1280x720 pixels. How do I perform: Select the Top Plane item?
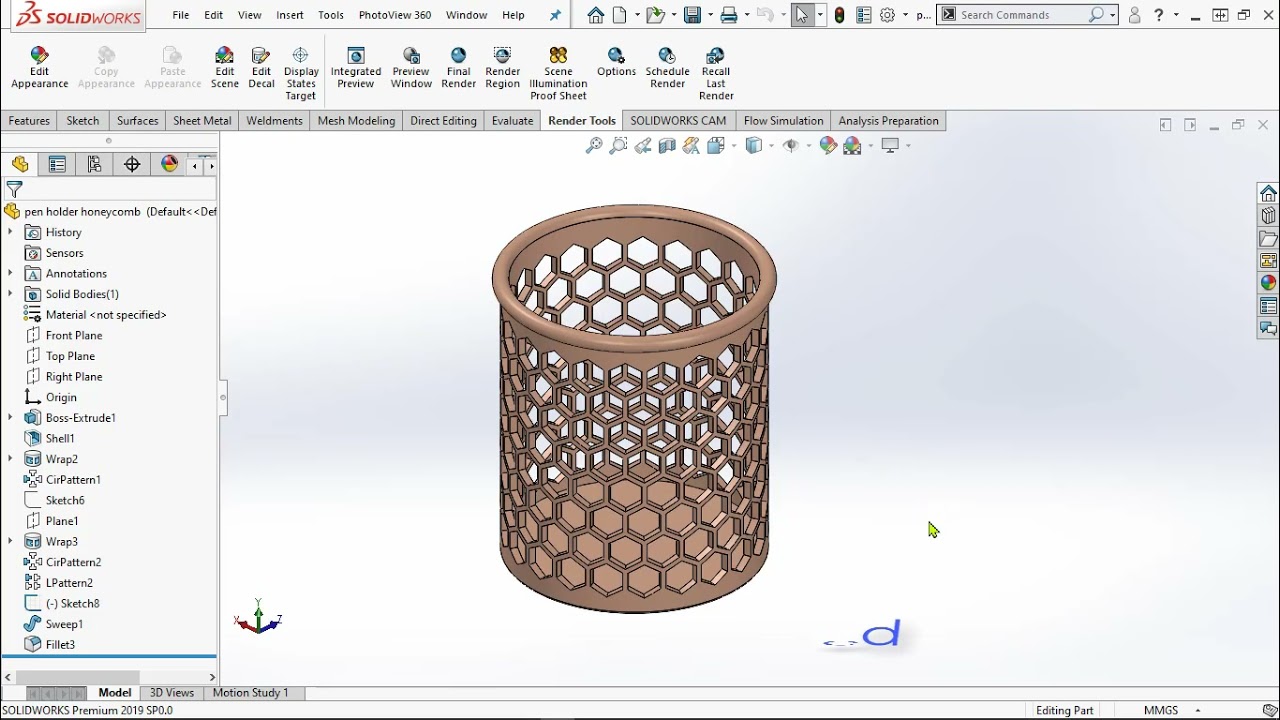click(70, 356)
